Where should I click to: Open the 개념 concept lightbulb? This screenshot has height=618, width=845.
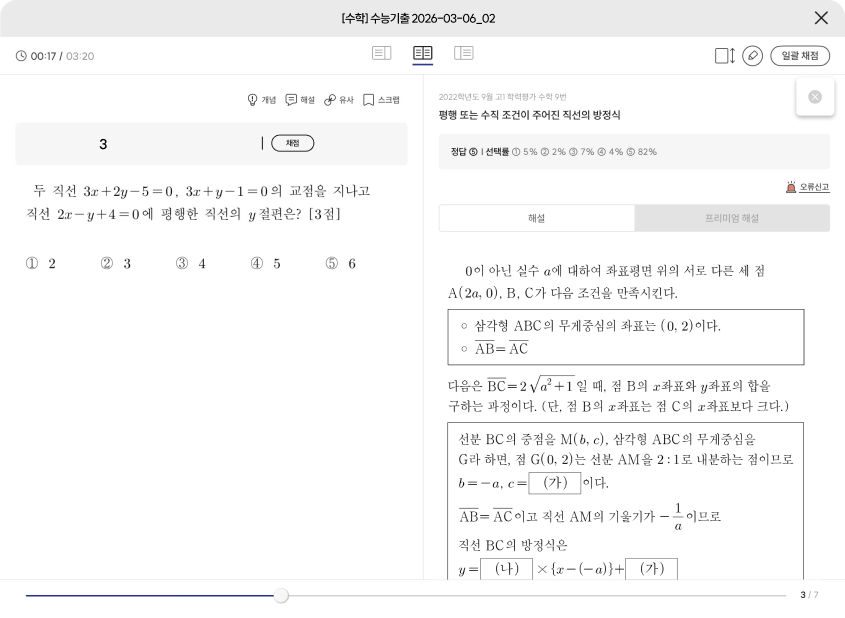[261, 100]
